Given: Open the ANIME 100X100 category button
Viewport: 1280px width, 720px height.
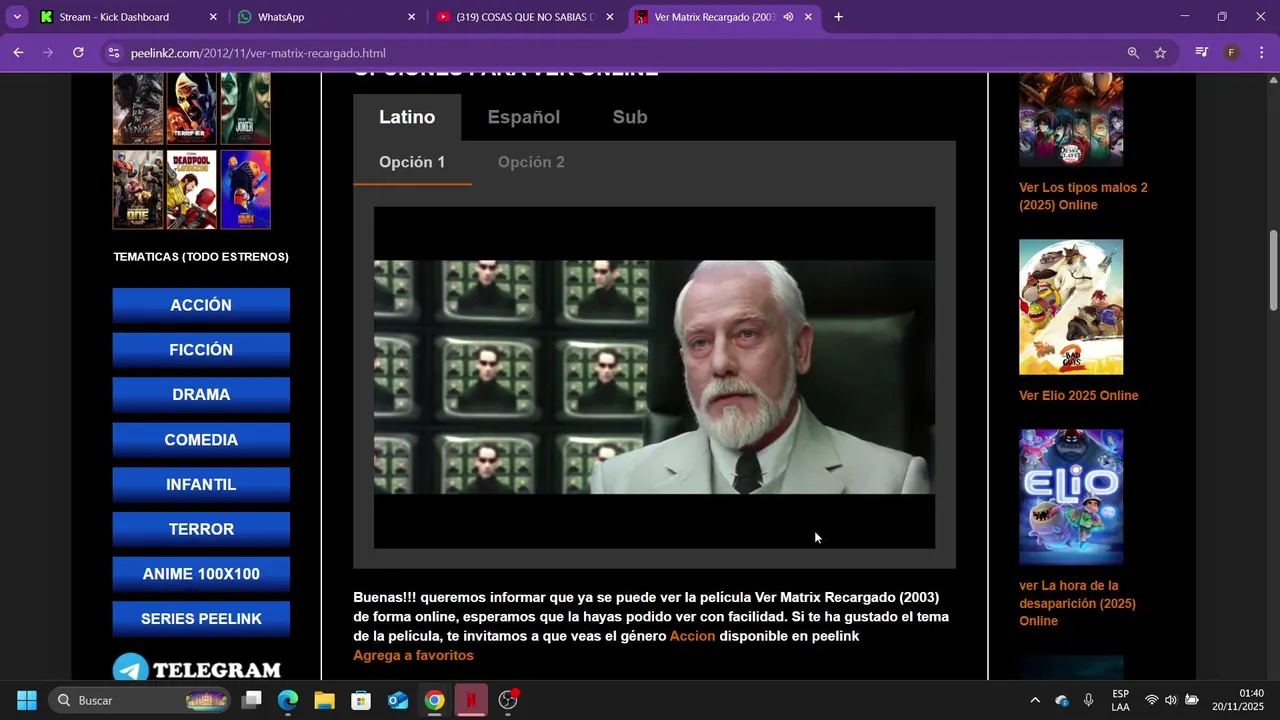Looking at the screenshot, I should pyautogui.click(x=201, y=574).
